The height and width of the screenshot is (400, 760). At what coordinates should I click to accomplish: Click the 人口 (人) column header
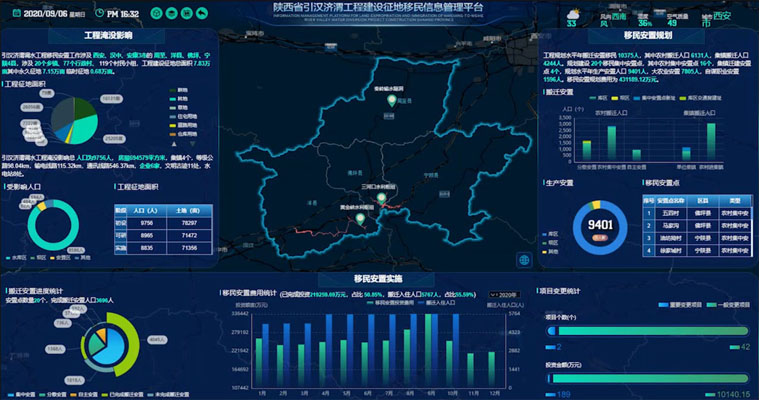tap(146, 210)
